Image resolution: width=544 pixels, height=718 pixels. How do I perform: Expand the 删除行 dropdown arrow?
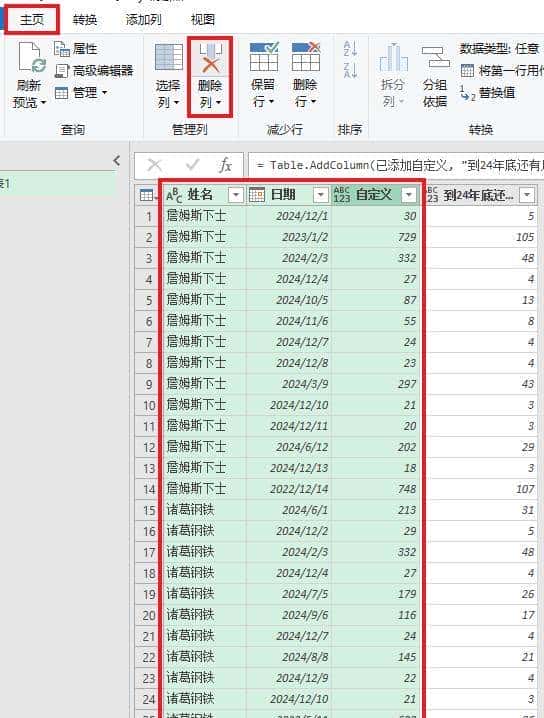pyautogui.click(x=313, y=102)
